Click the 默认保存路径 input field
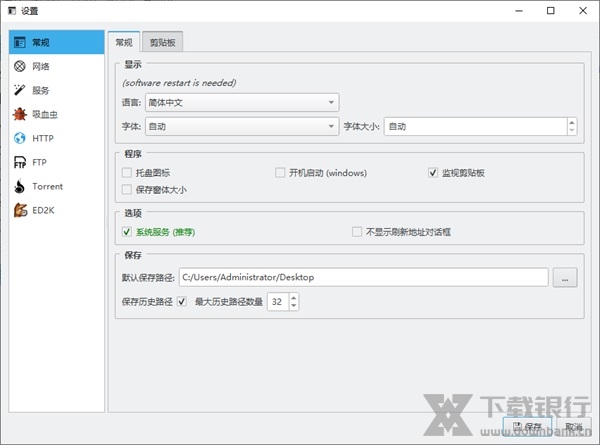Screen dimensions: 600x445 [364, 277]
